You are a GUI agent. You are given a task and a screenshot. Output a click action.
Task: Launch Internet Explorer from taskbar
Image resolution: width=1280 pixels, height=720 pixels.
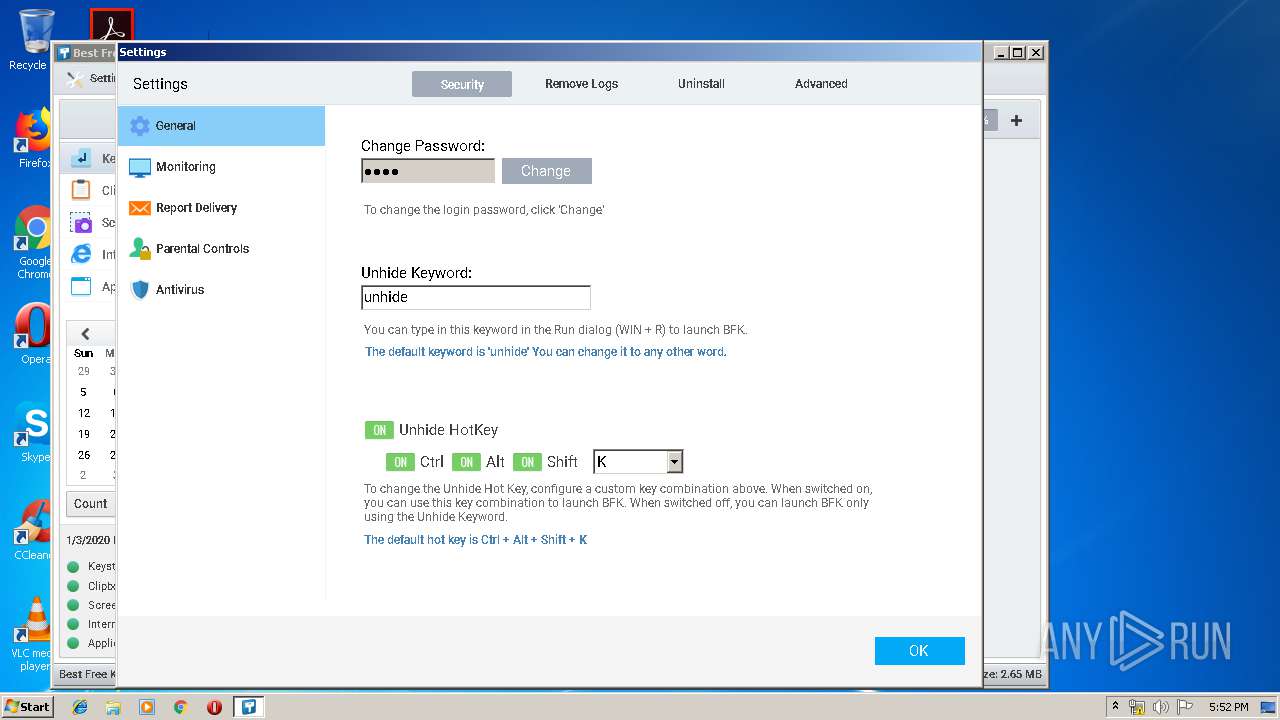(80, 707)
